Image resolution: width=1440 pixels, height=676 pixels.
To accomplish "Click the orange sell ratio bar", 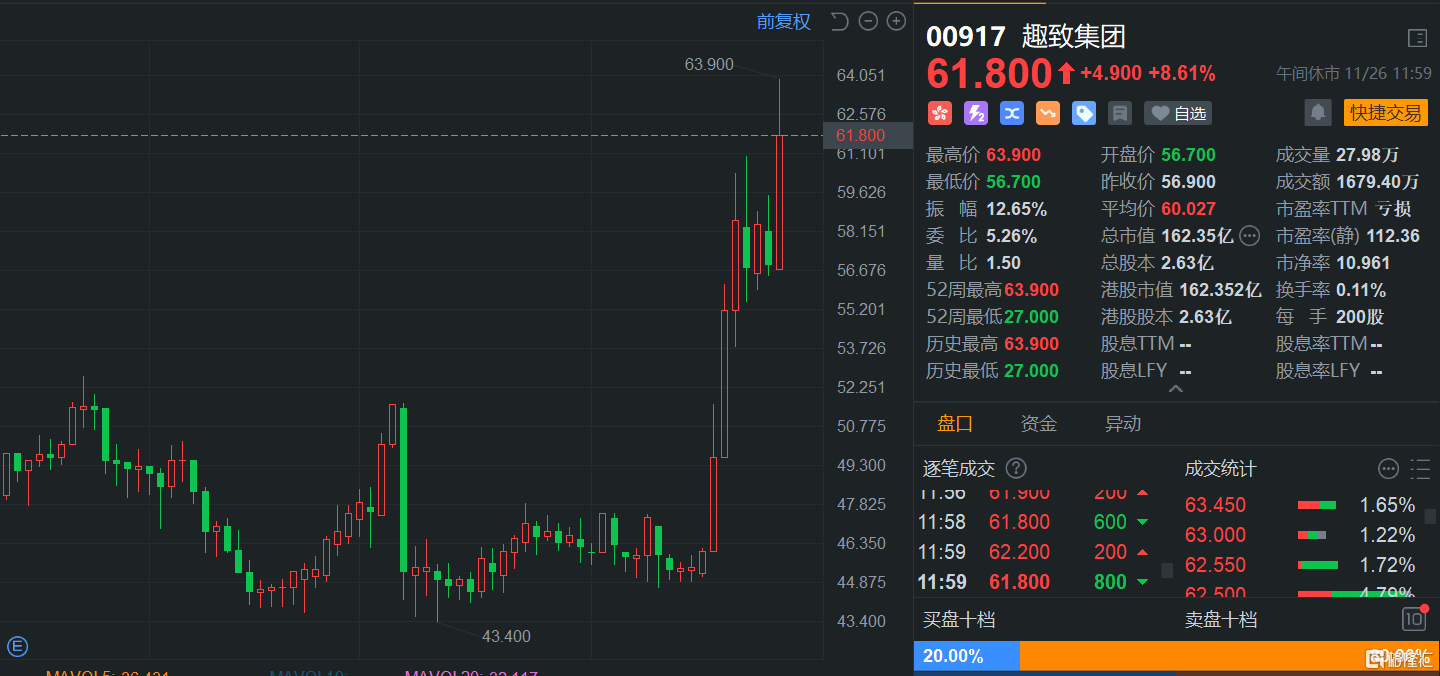I will click(1229, 656).
